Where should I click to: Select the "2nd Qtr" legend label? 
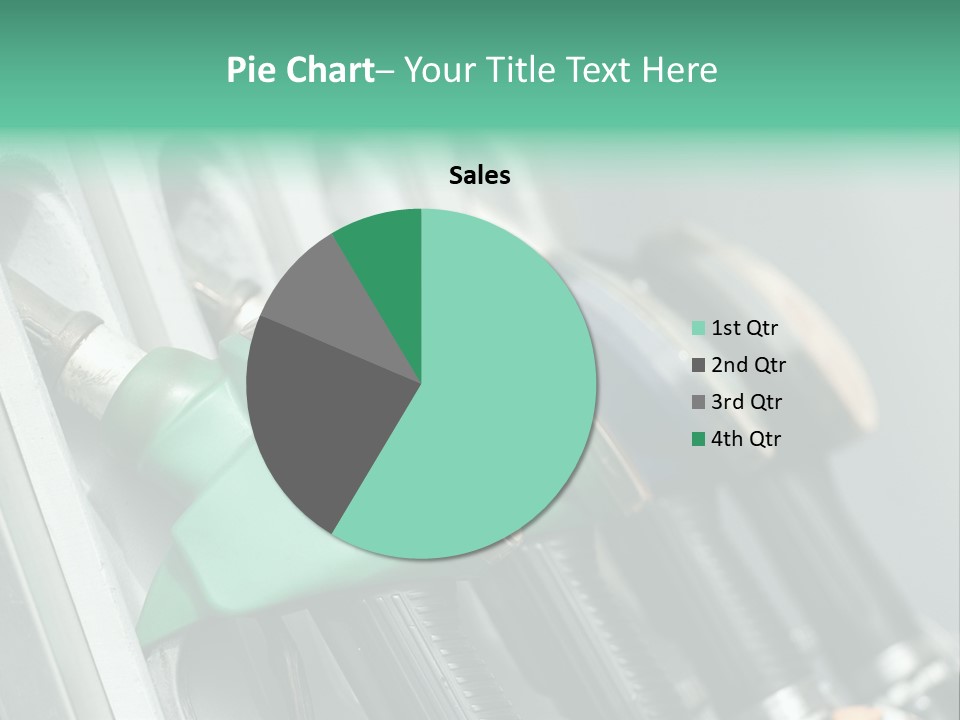[748, 365]
